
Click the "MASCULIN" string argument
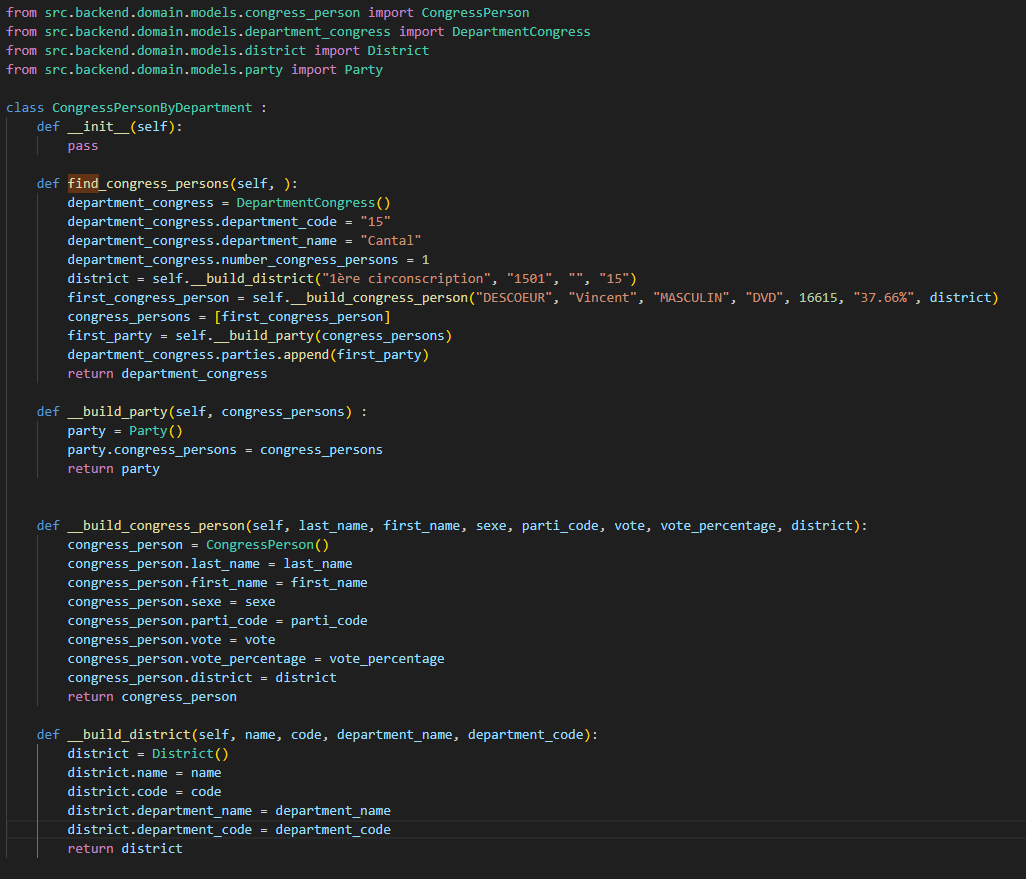(x=692, y=298)
